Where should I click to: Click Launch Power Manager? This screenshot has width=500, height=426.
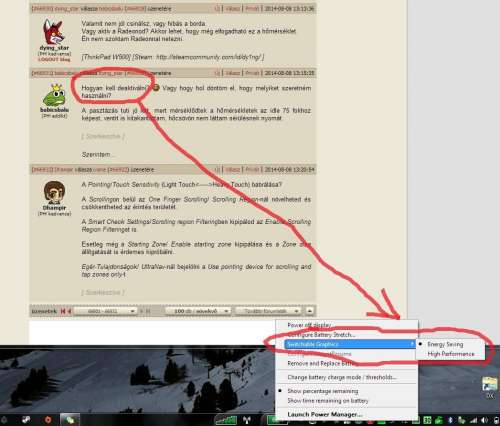(347, 414)
